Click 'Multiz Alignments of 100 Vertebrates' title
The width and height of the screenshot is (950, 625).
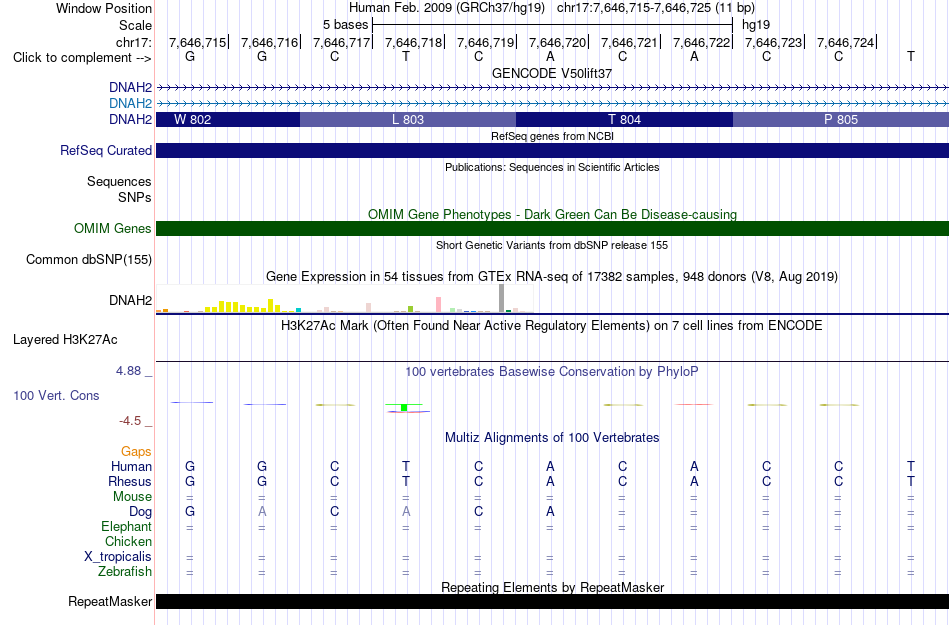(x=552, y=437)
